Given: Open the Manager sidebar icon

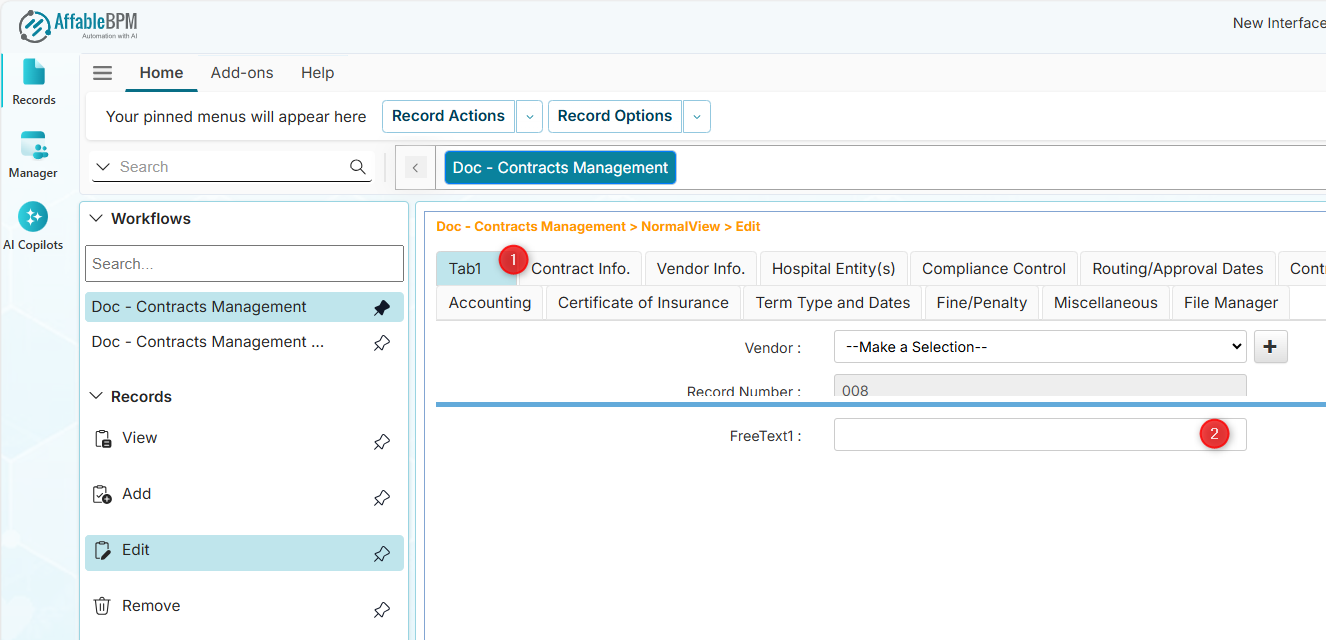Looking at the screenshot, I should (33, 154).
